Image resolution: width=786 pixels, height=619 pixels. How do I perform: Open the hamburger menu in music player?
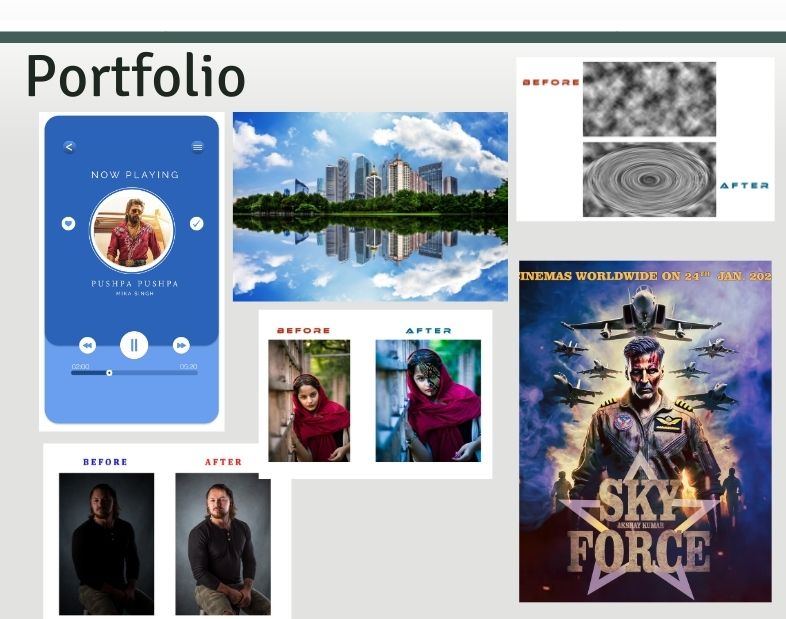pyautogui.click(x=198, y=146)
